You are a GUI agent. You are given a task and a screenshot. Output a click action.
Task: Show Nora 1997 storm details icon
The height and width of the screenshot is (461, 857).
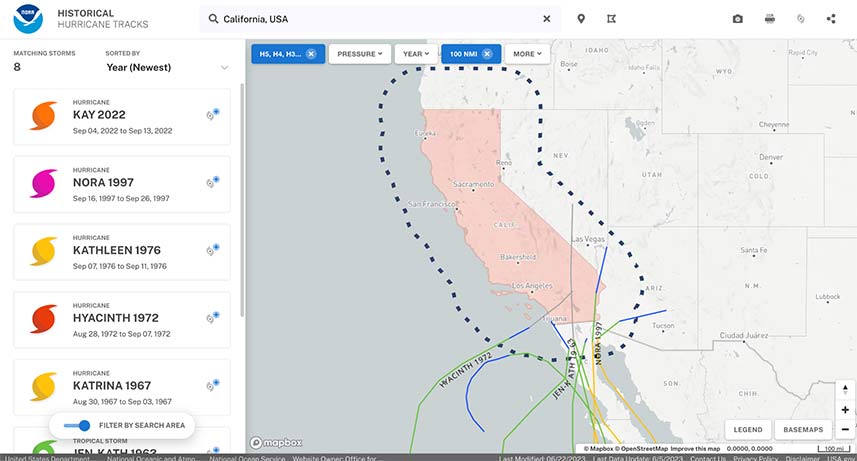pyautogui.click(x=213, y=182)
